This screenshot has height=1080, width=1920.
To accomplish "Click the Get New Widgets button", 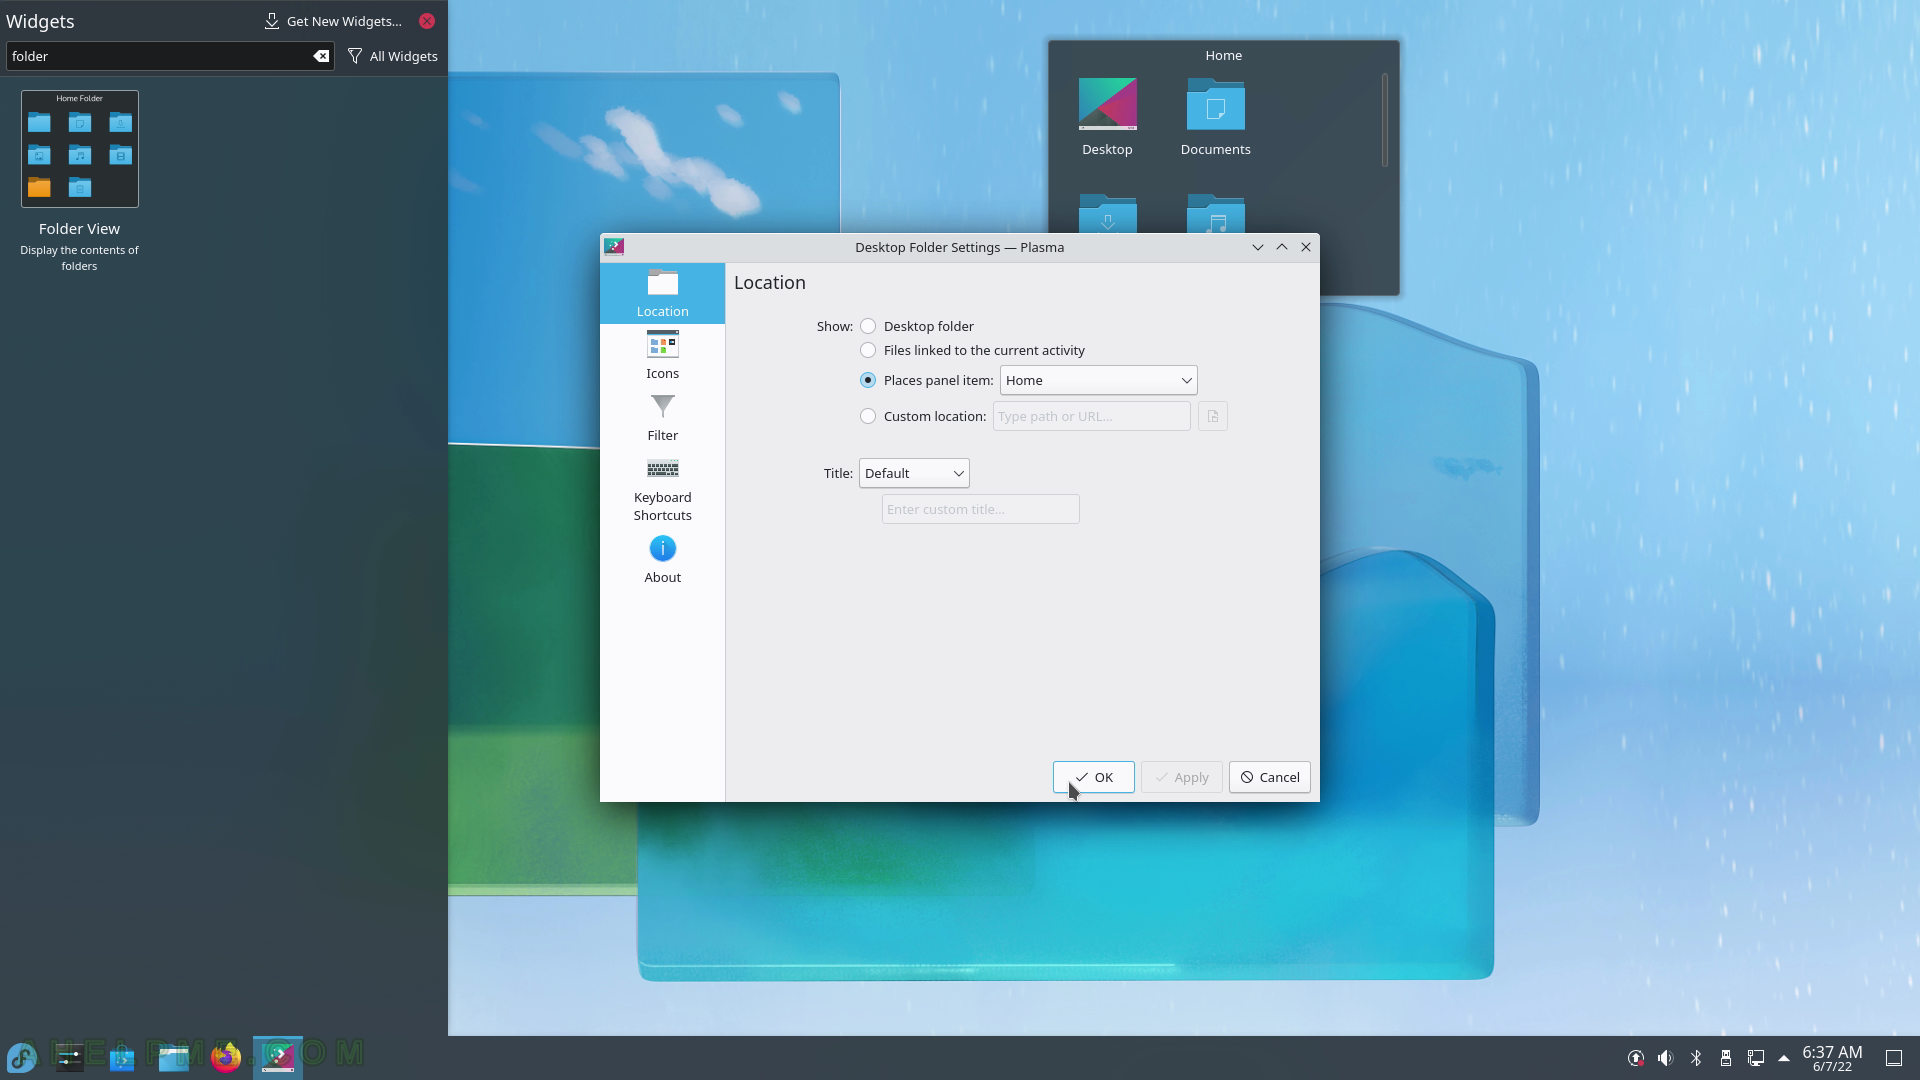I will click(x=333, y=21).
